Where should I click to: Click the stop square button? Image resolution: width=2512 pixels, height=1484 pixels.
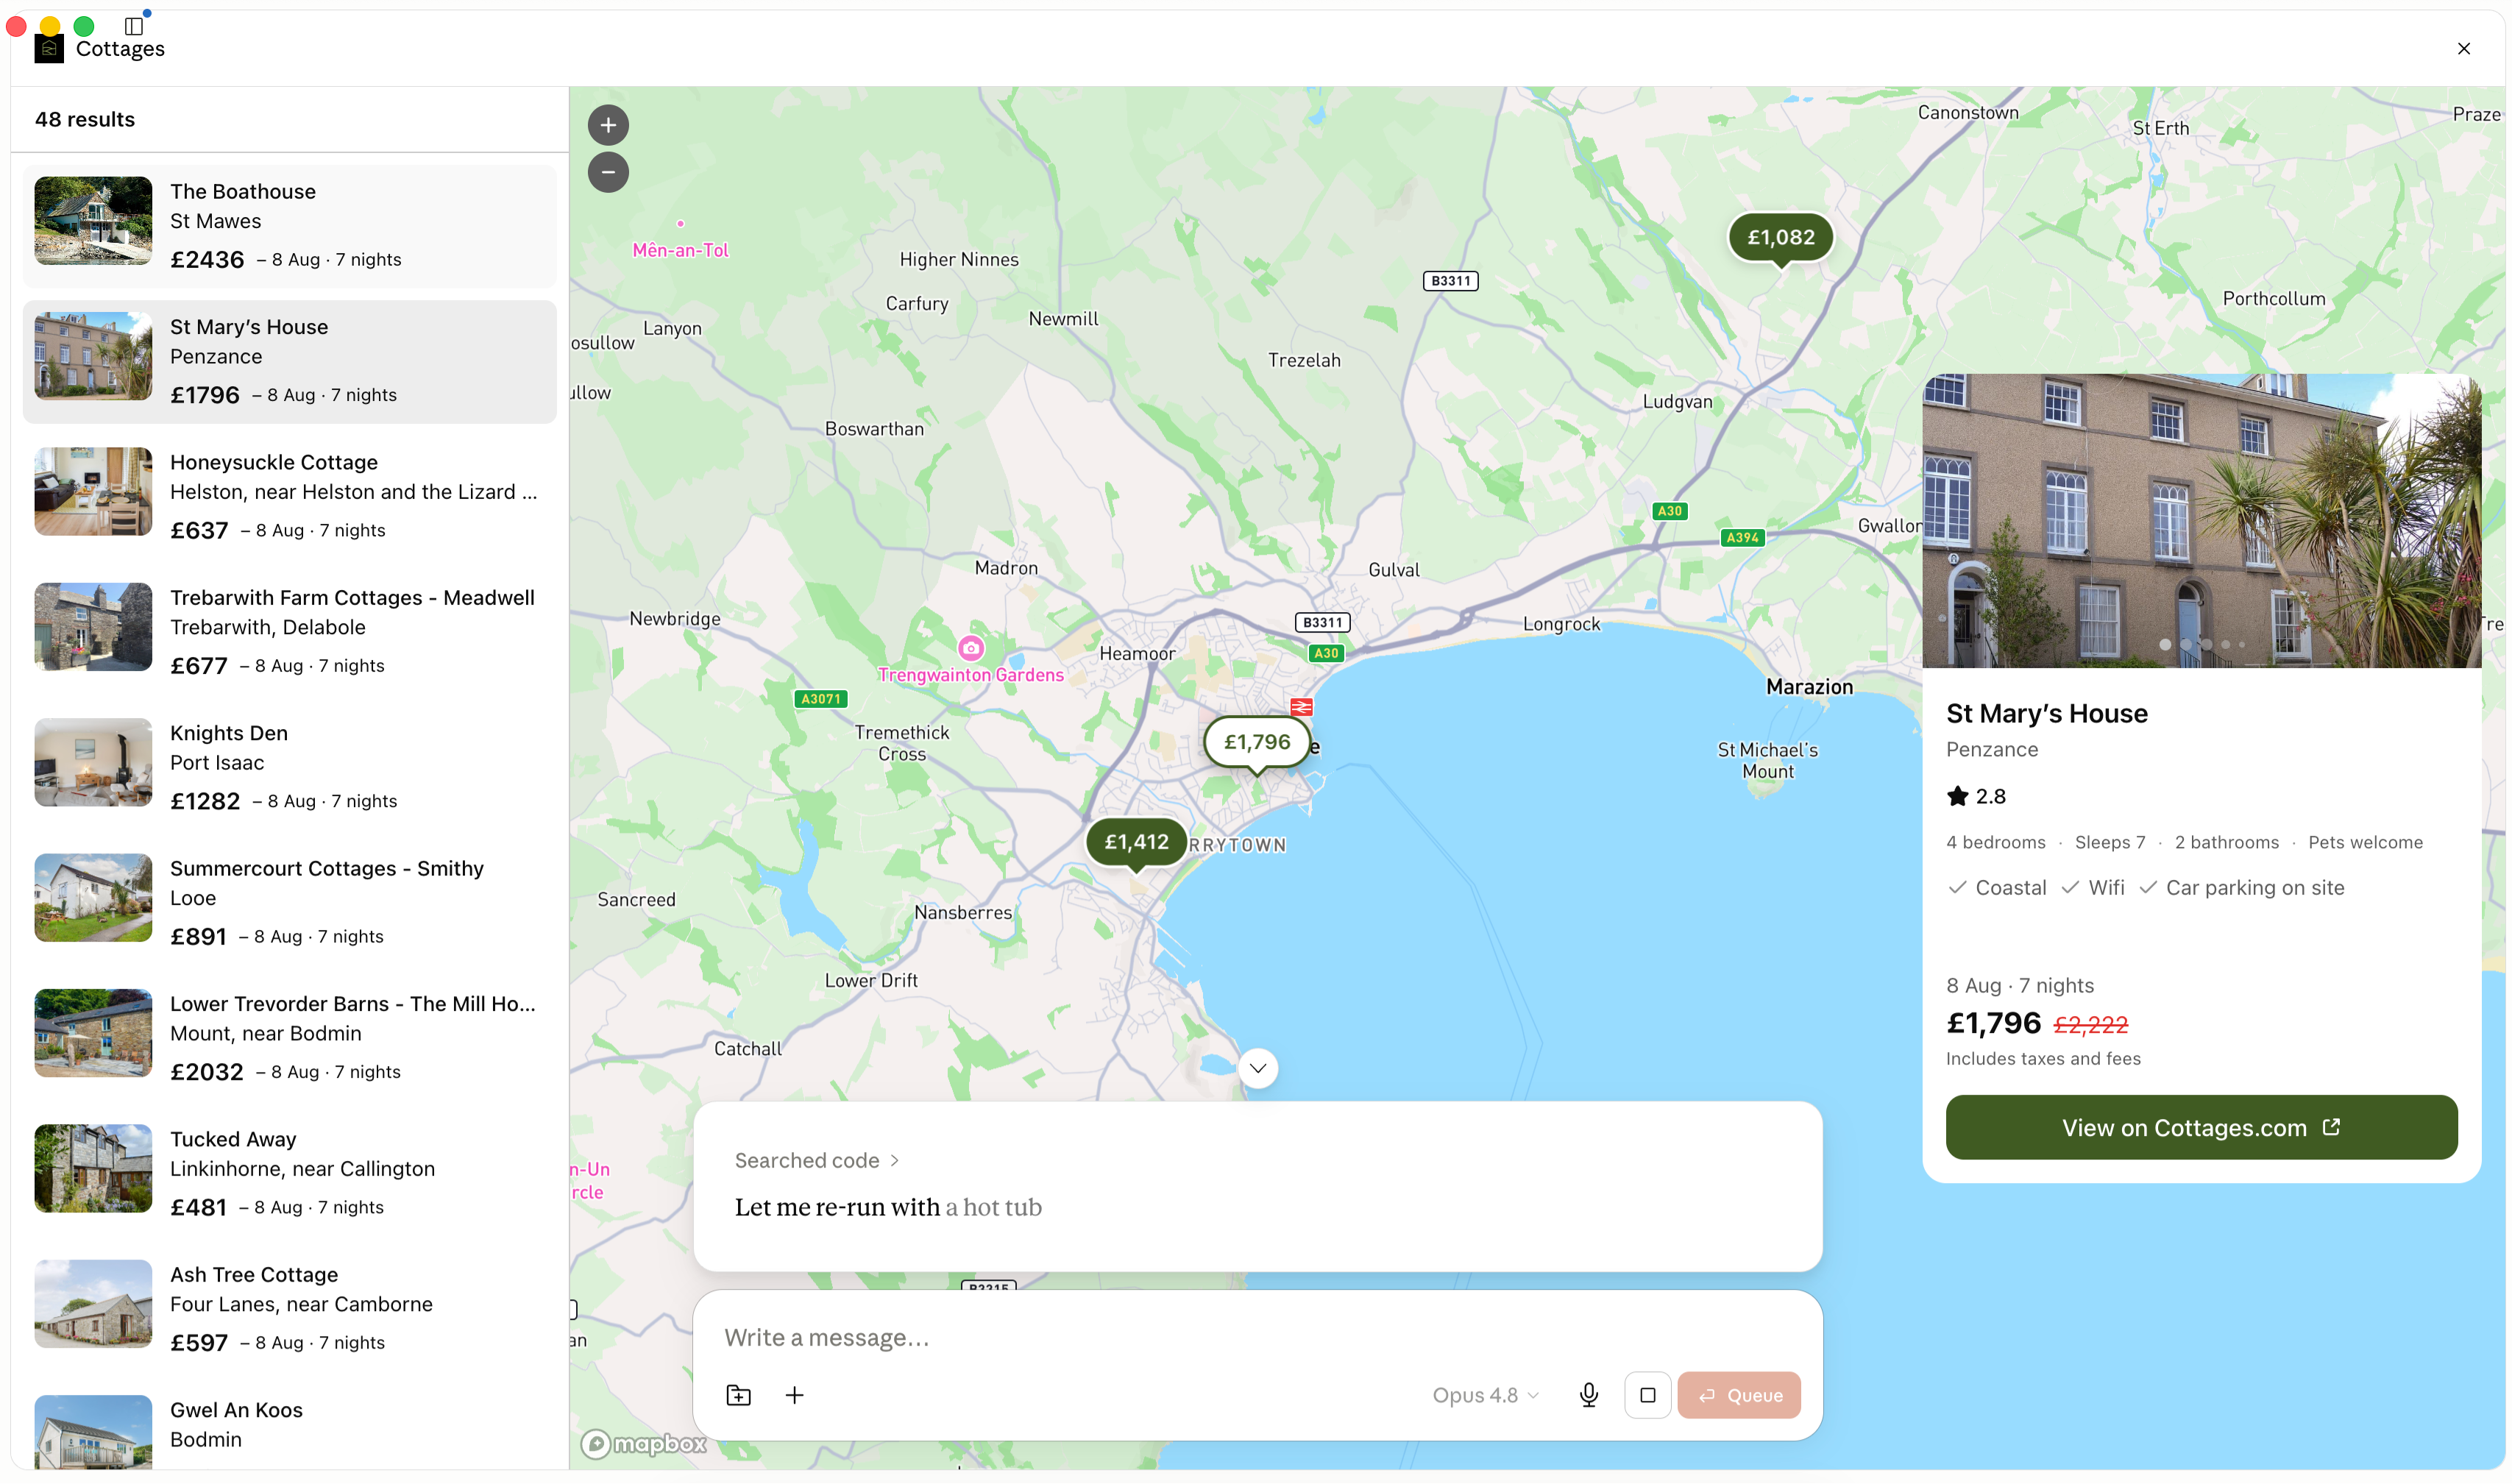pos(1647,1394)
